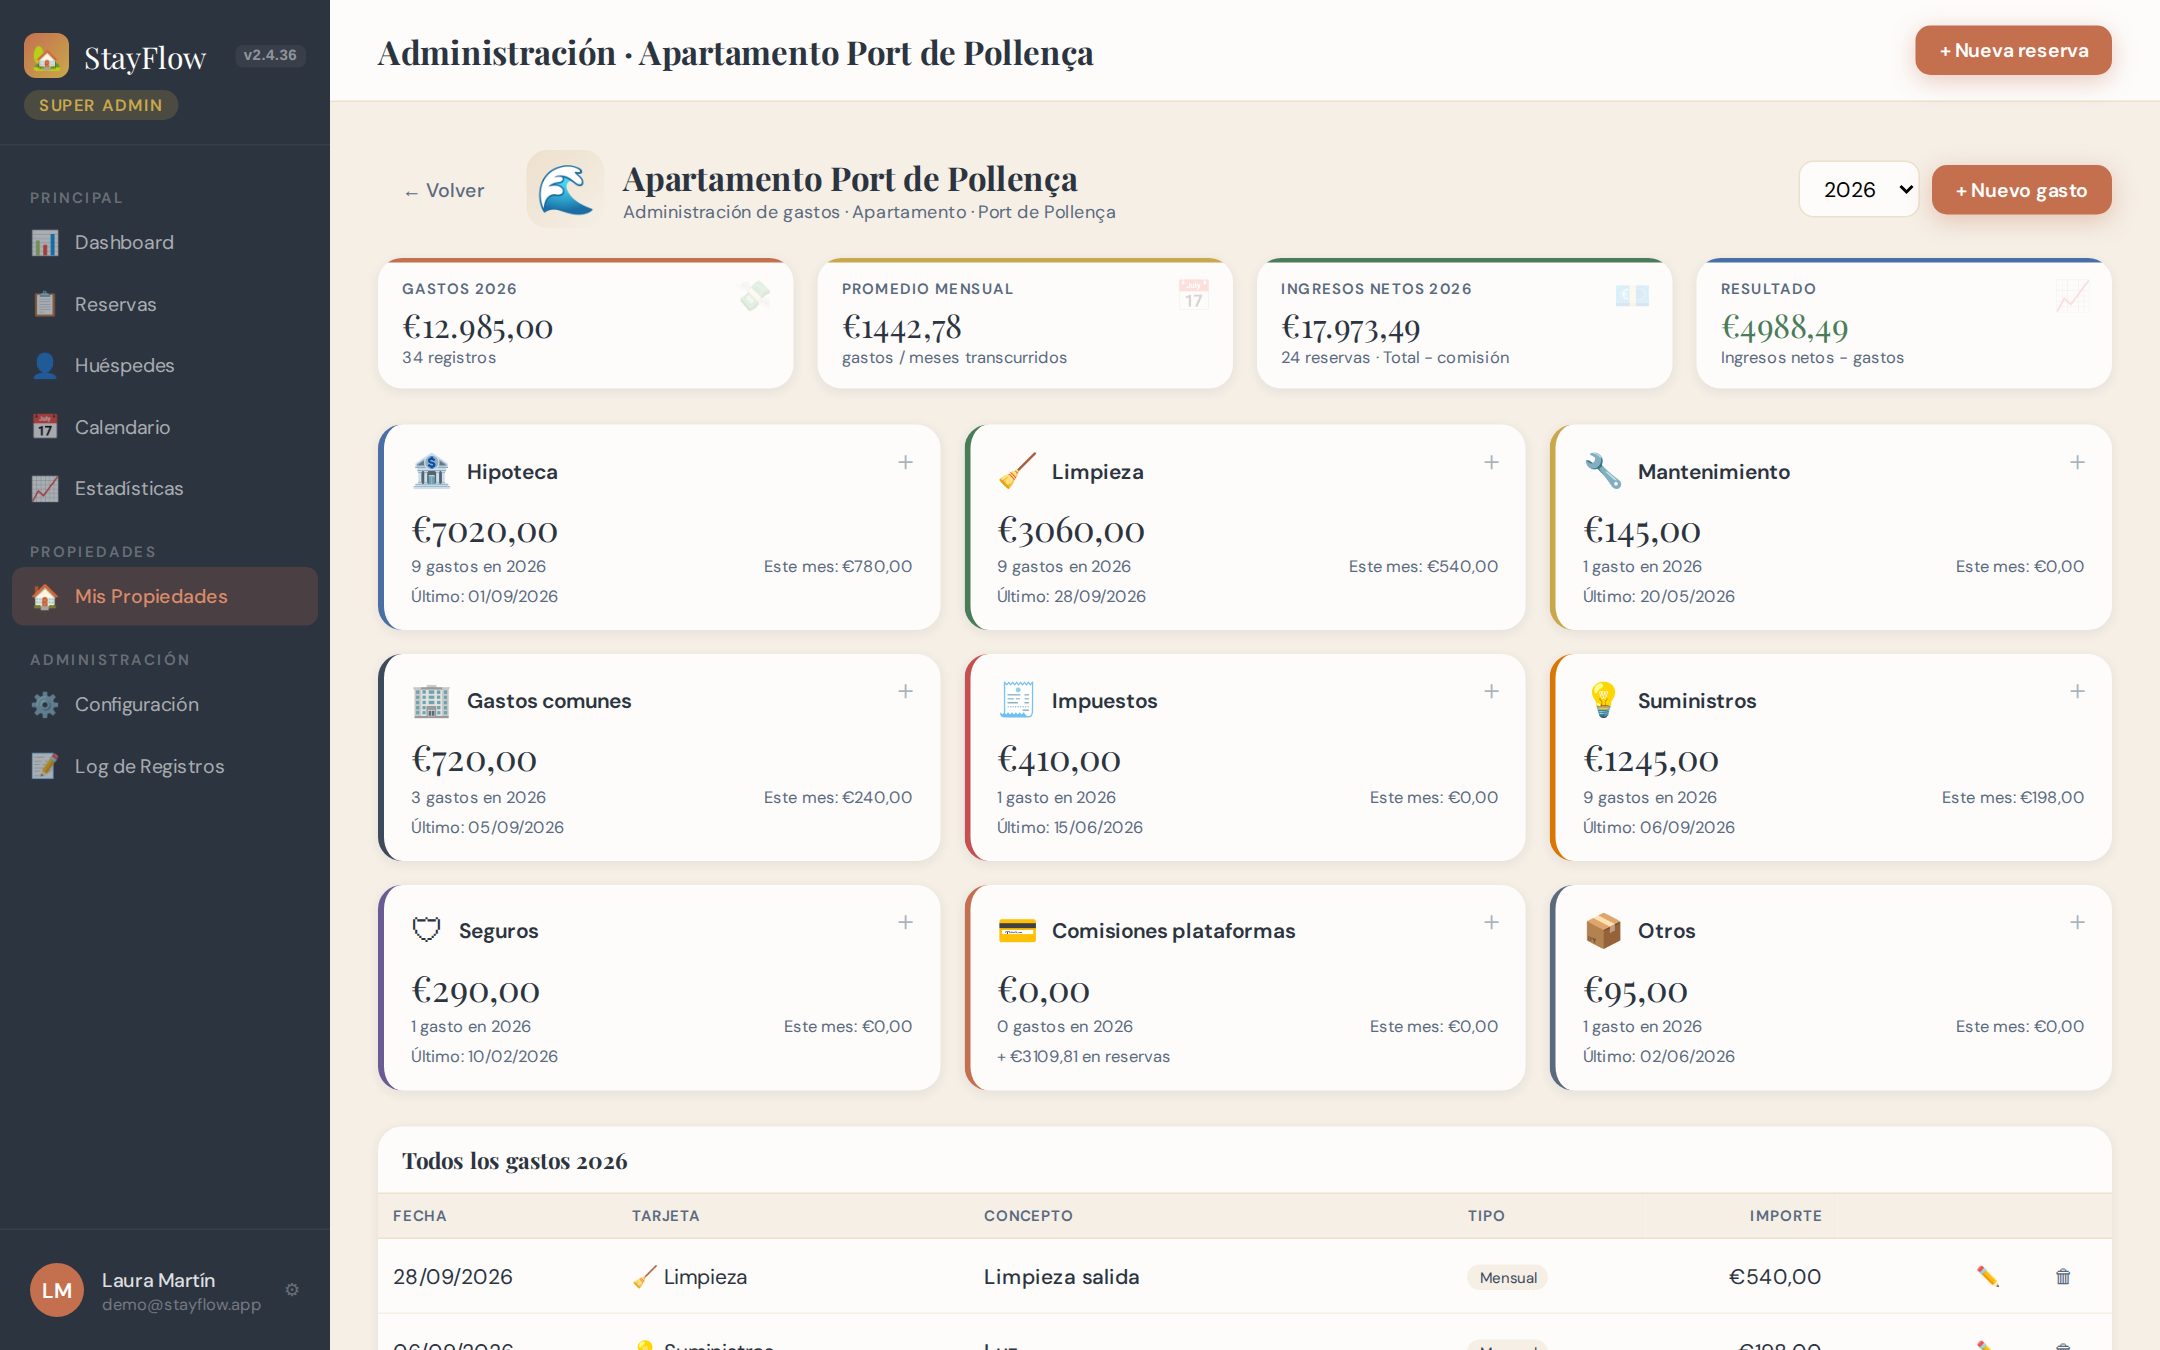Click the Nuevo gasto button

[2021, 190]
